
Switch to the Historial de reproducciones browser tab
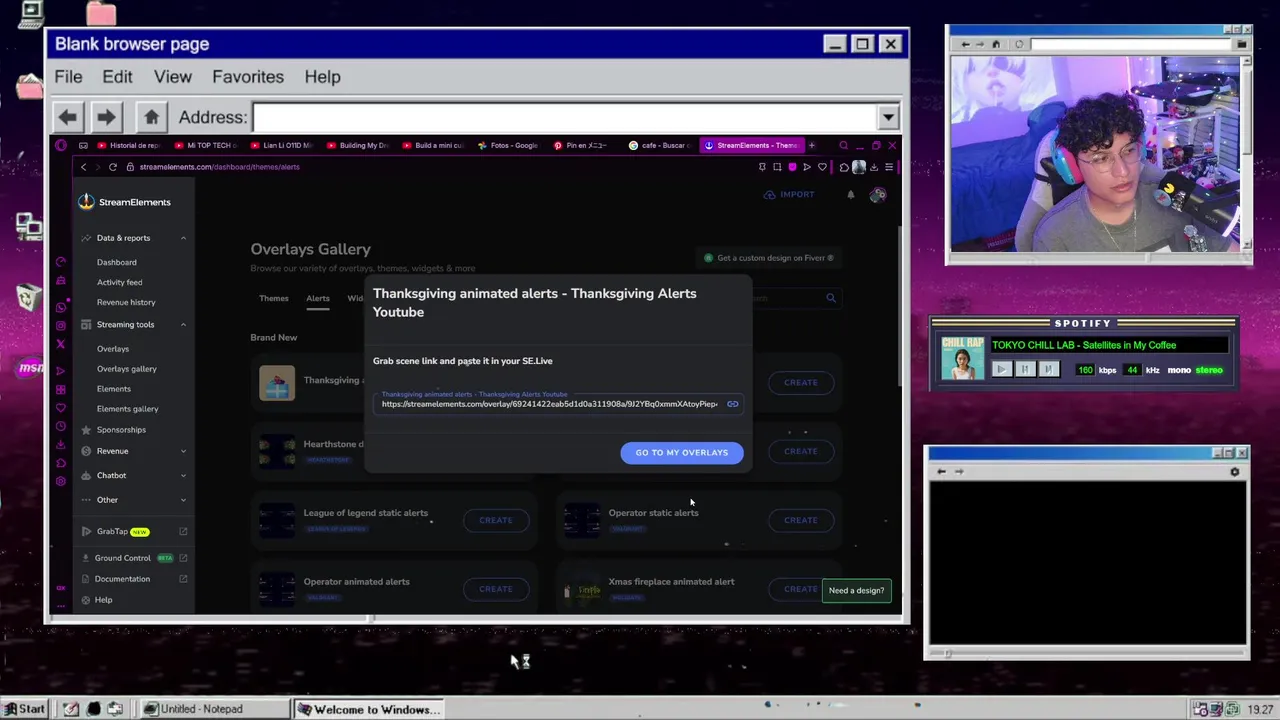pyautogui.click(x=127, y=145)
